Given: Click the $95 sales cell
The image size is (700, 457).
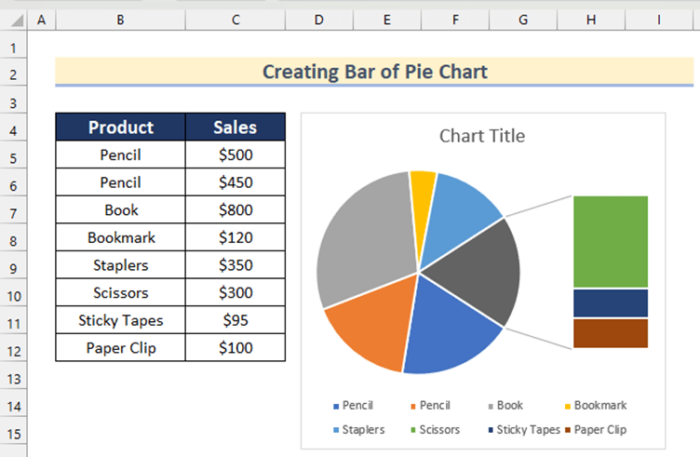Looking at the screenshot, I should [x=235, y=321].
